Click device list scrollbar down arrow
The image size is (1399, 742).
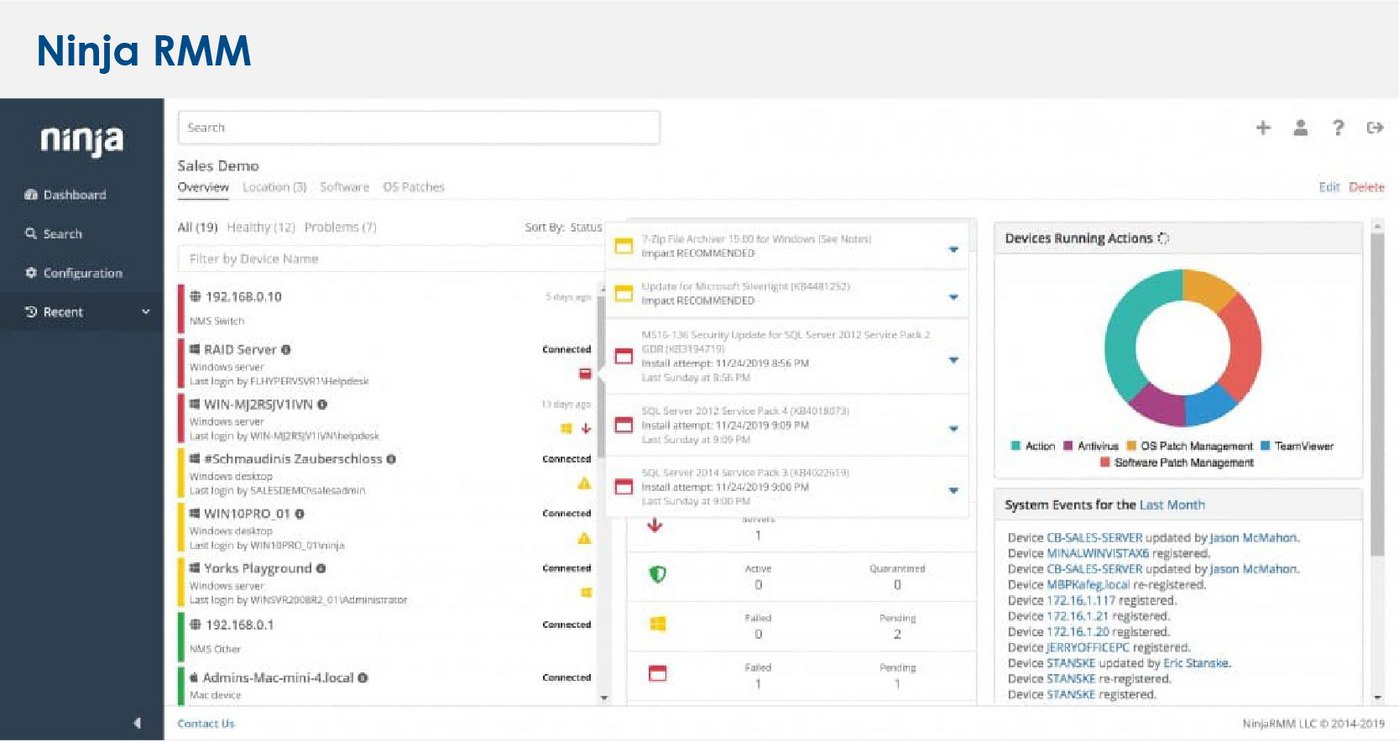pos(603,696)
